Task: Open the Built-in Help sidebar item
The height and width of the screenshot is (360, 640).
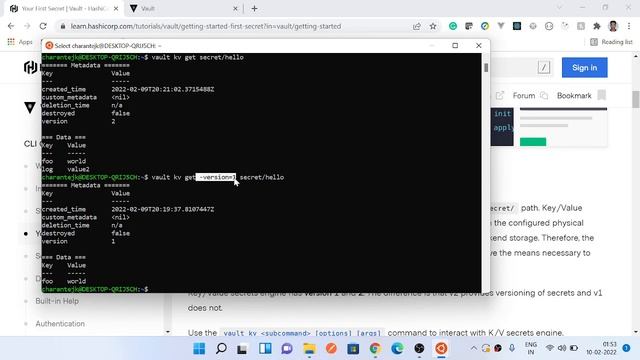Action: 57,301
